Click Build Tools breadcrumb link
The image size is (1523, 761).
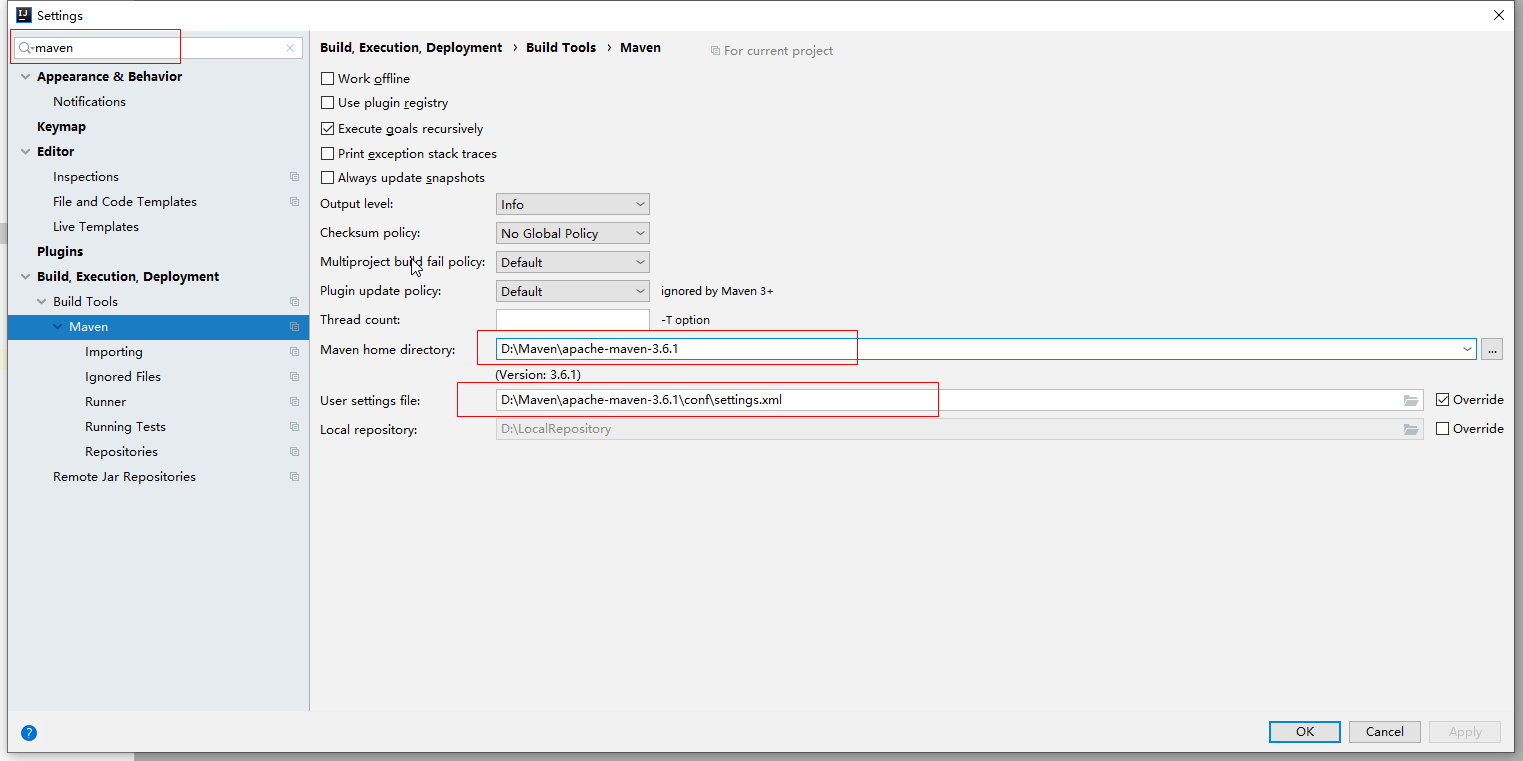(x=561, y=47)
